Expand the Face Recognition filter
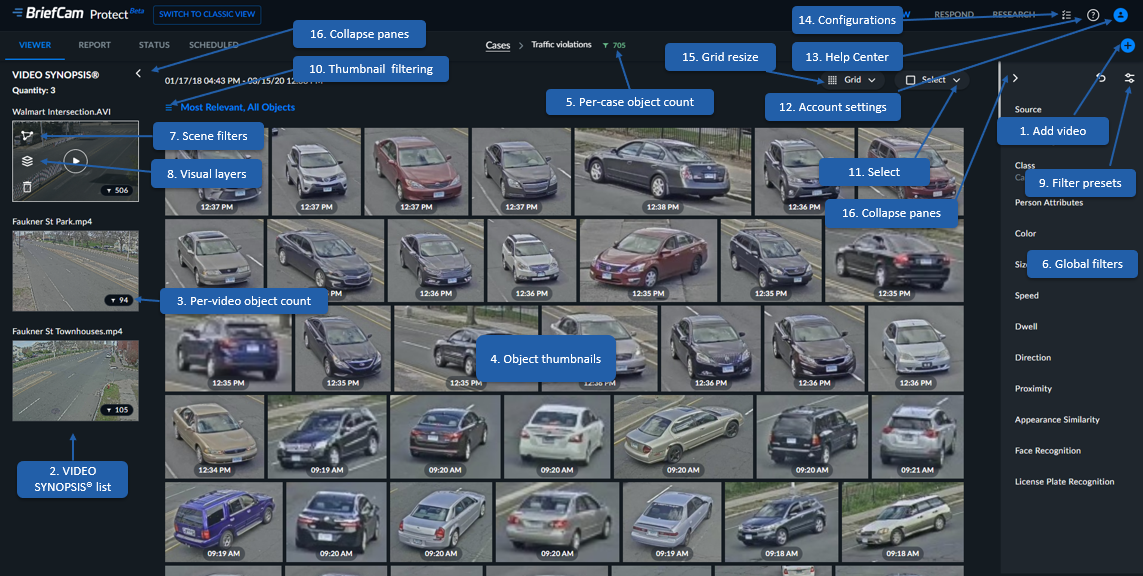Screen dimensions: 1143x576 point(1048,451)
